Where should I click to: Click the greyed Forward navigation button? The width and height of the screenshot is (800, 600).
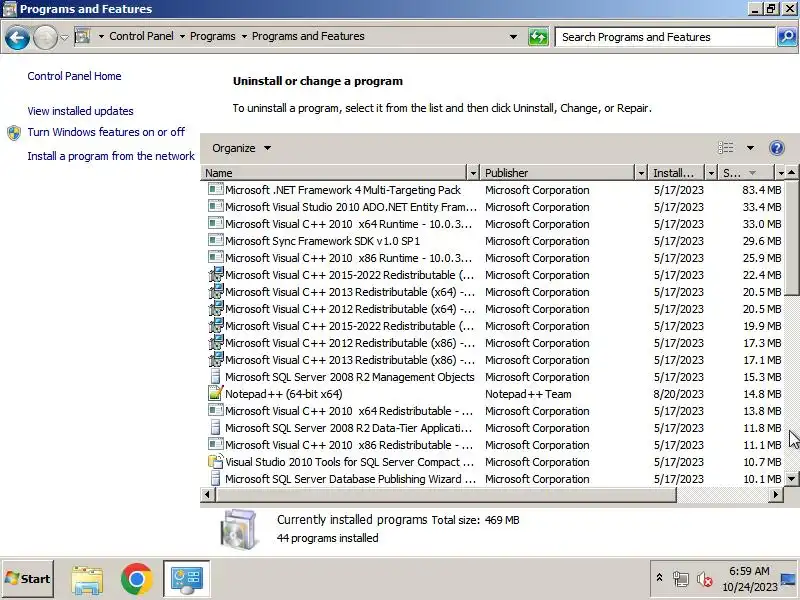pyautogui.click(x=45, y=37)
